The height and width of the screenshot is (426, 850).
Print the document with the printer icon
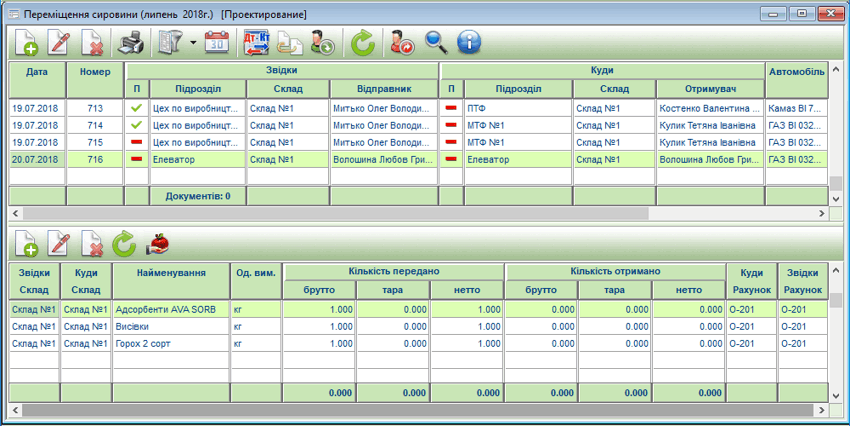point(131,42)
